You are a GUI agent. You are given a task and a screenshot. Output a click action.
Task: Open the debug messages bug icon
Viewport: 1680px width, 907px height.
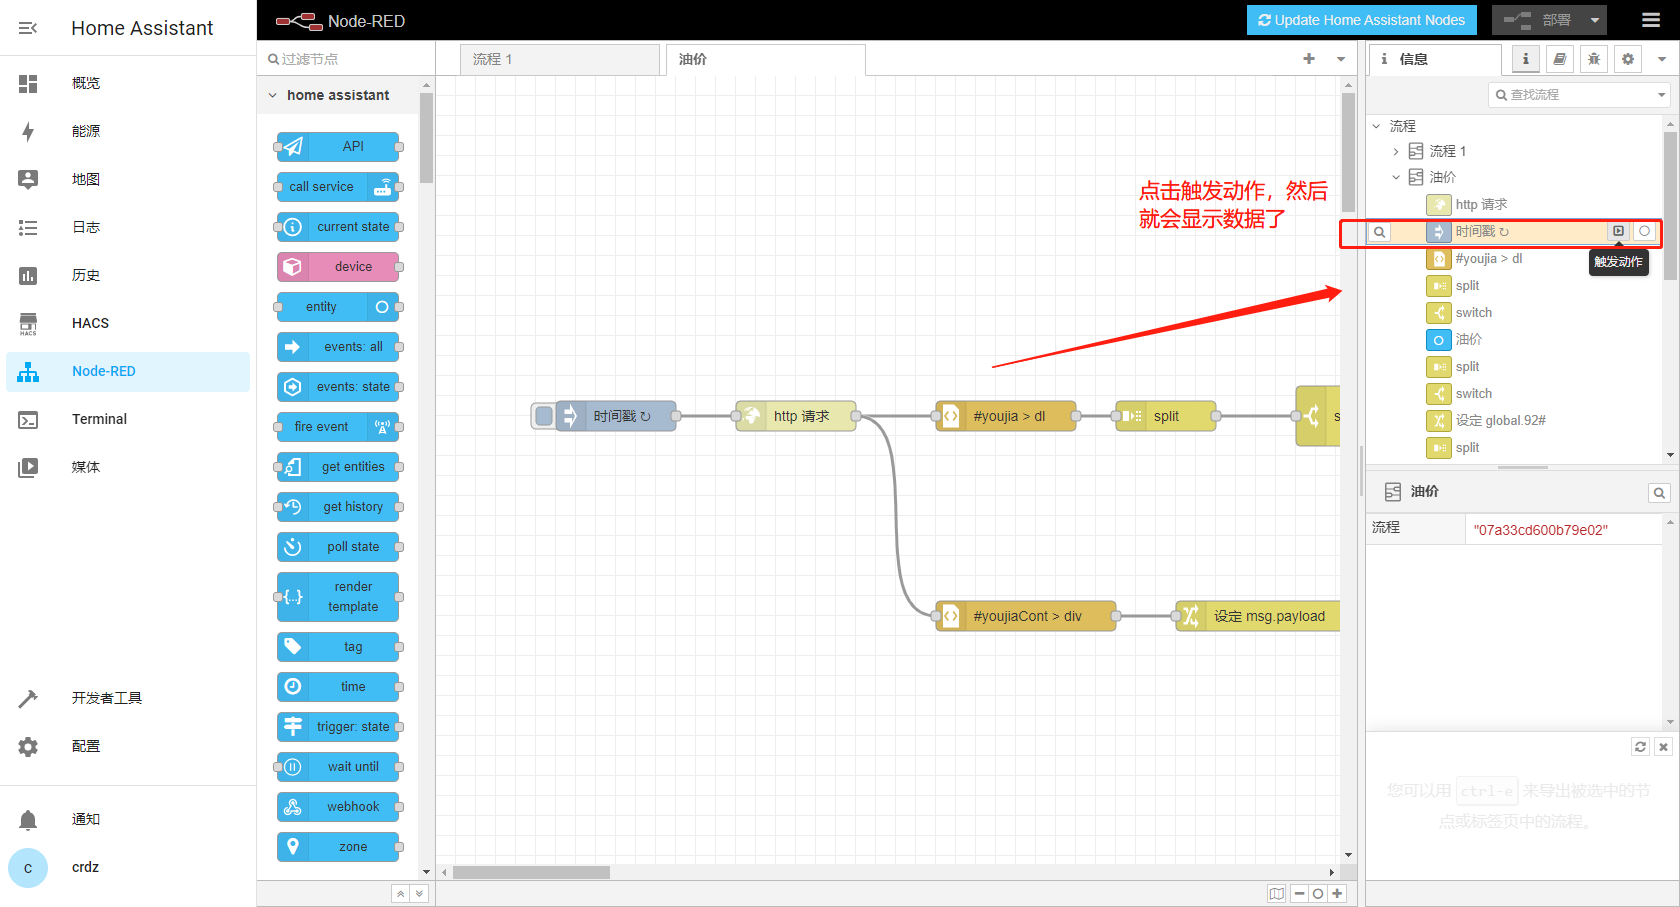point(1594,59)
